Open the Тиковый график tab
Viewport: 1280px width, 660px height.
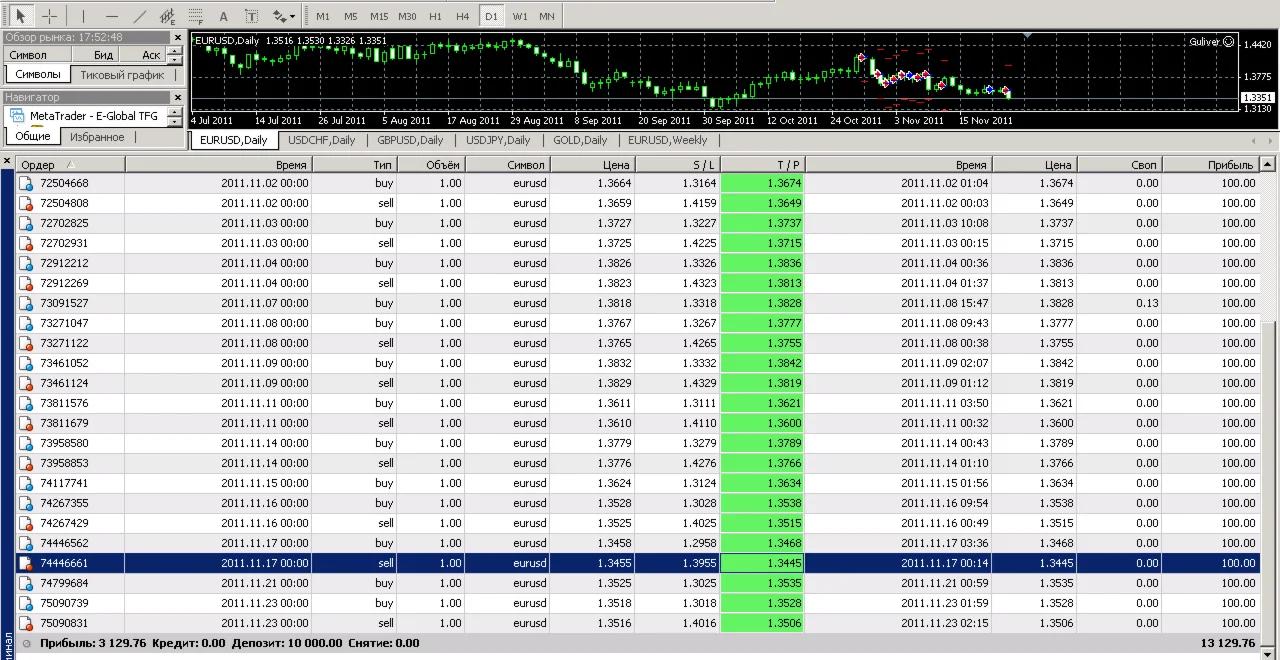click(x=122, y=75)
